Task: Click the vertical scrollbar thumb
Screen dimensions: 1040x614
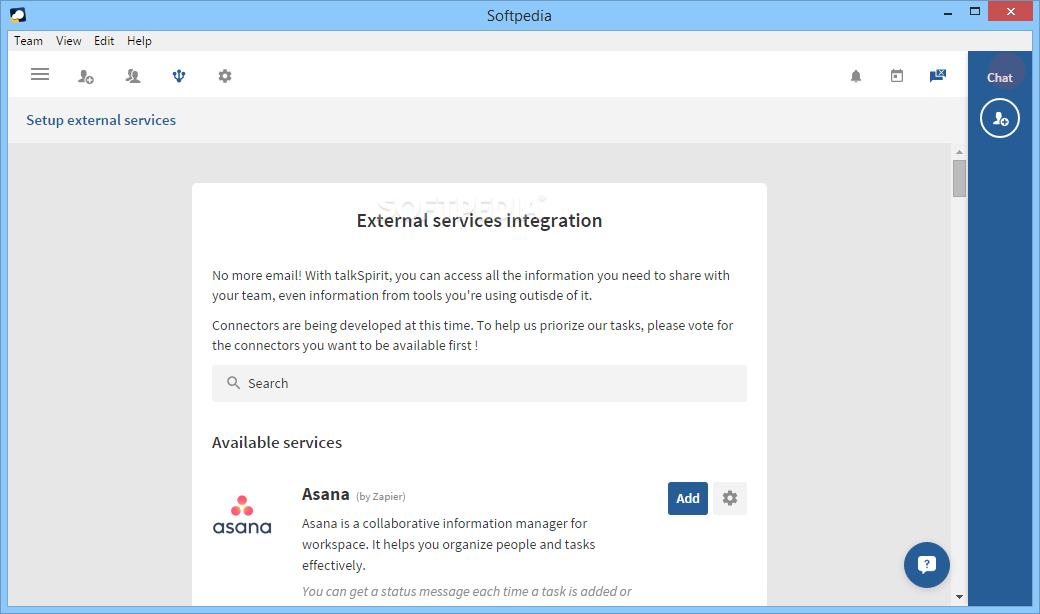Action: click(959, 178)
